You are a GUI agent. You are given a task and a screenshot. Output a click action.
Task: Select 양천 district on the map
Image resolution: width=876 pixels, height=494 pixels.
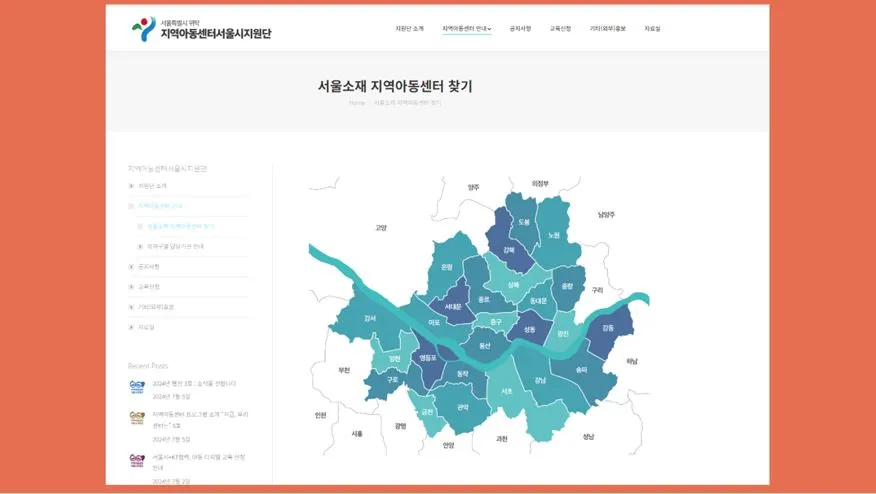(x=394, y=359)
